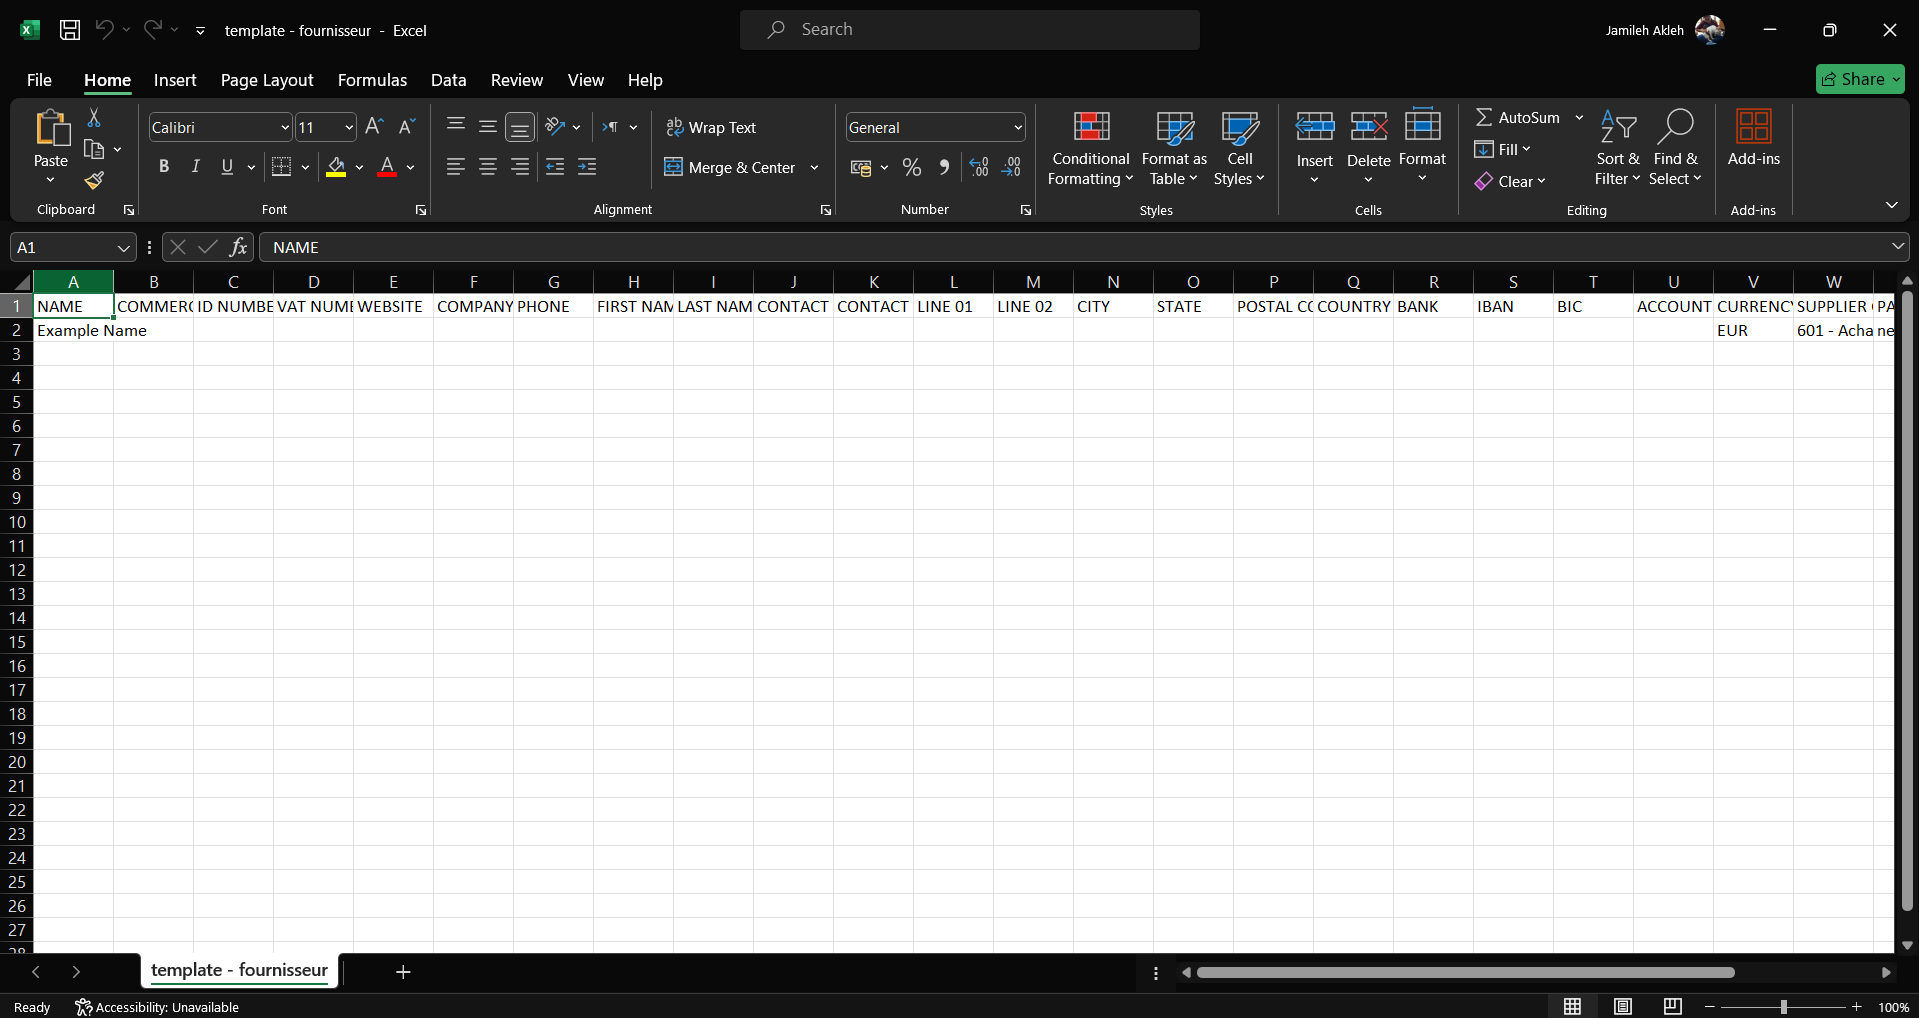Select cell containing Example Name

pyautogui.click(x=73, y=330)
